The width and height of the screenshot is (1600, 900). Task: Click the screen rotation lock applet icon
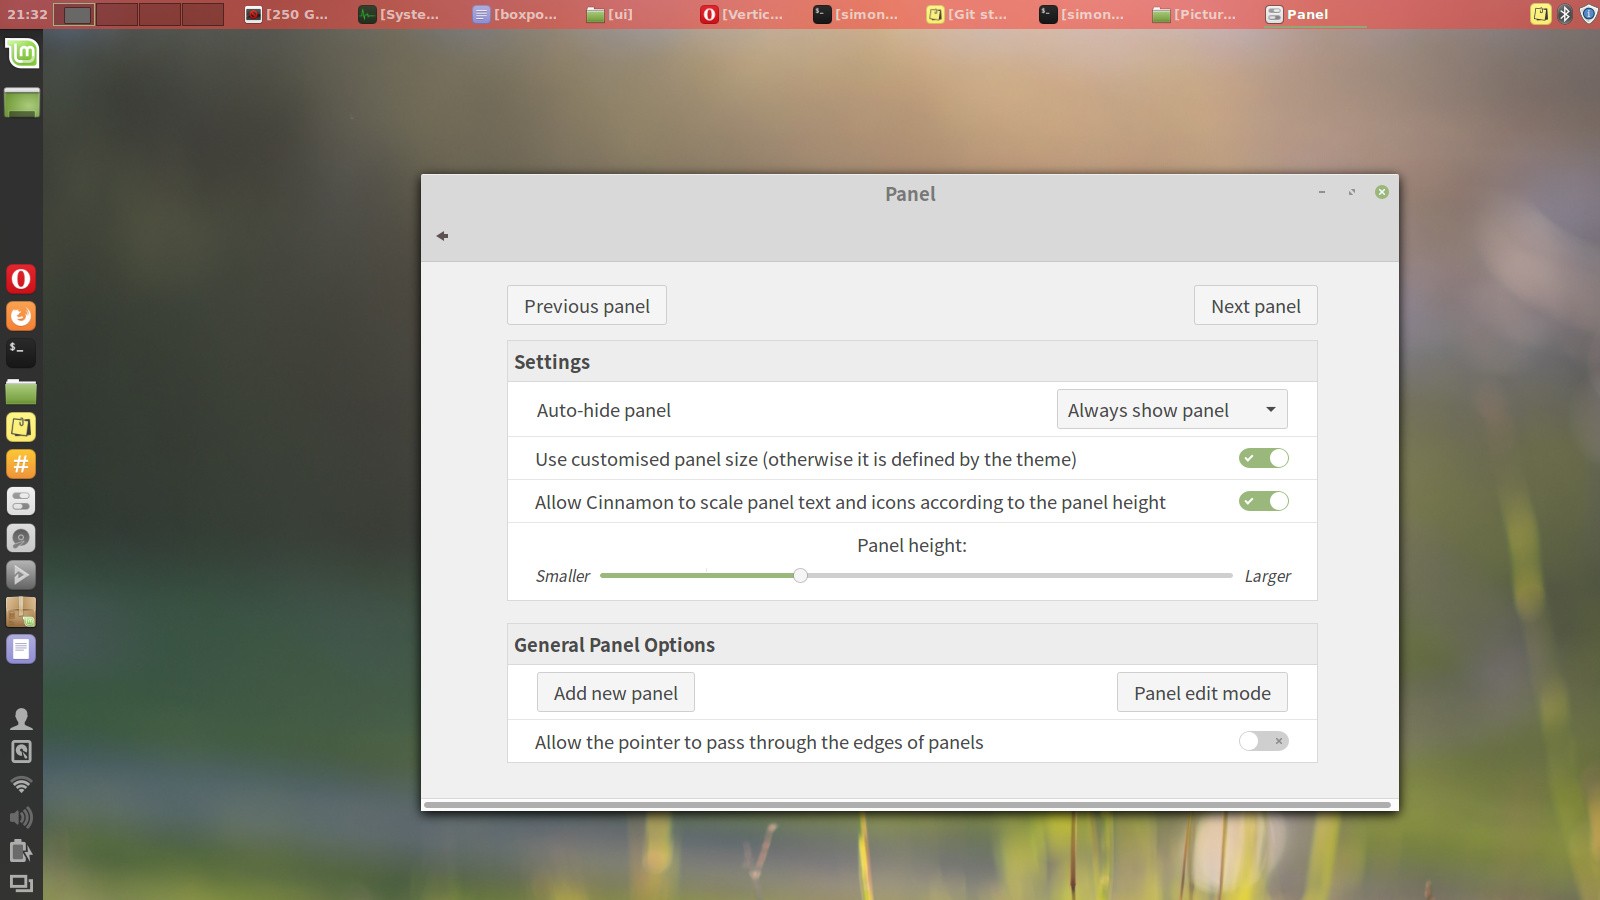21,752
